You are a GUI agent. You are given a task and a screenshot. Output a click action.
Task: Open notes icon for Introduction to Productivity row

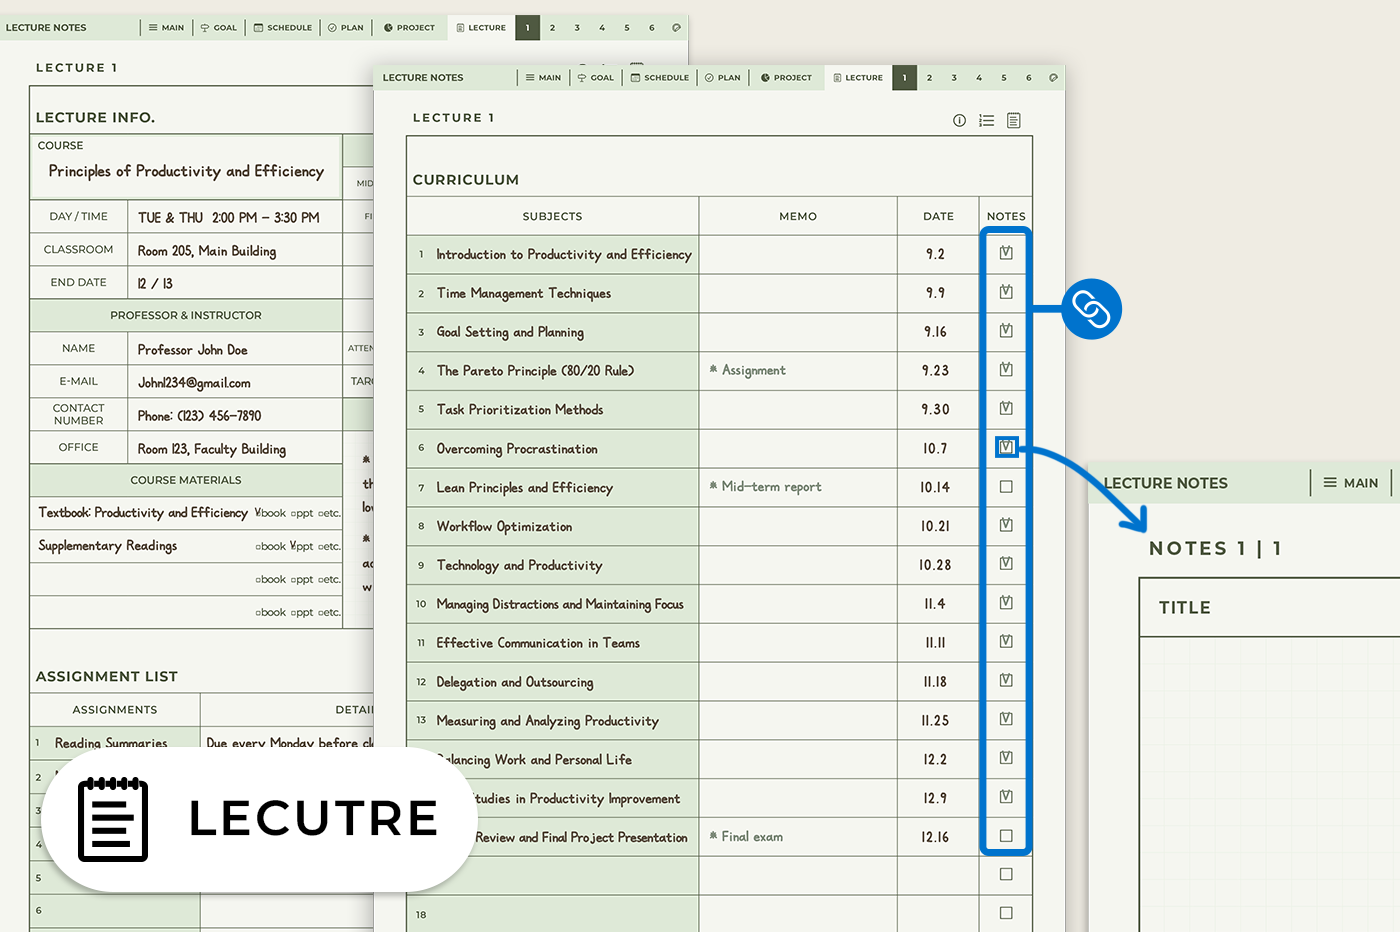[1006, 254]
